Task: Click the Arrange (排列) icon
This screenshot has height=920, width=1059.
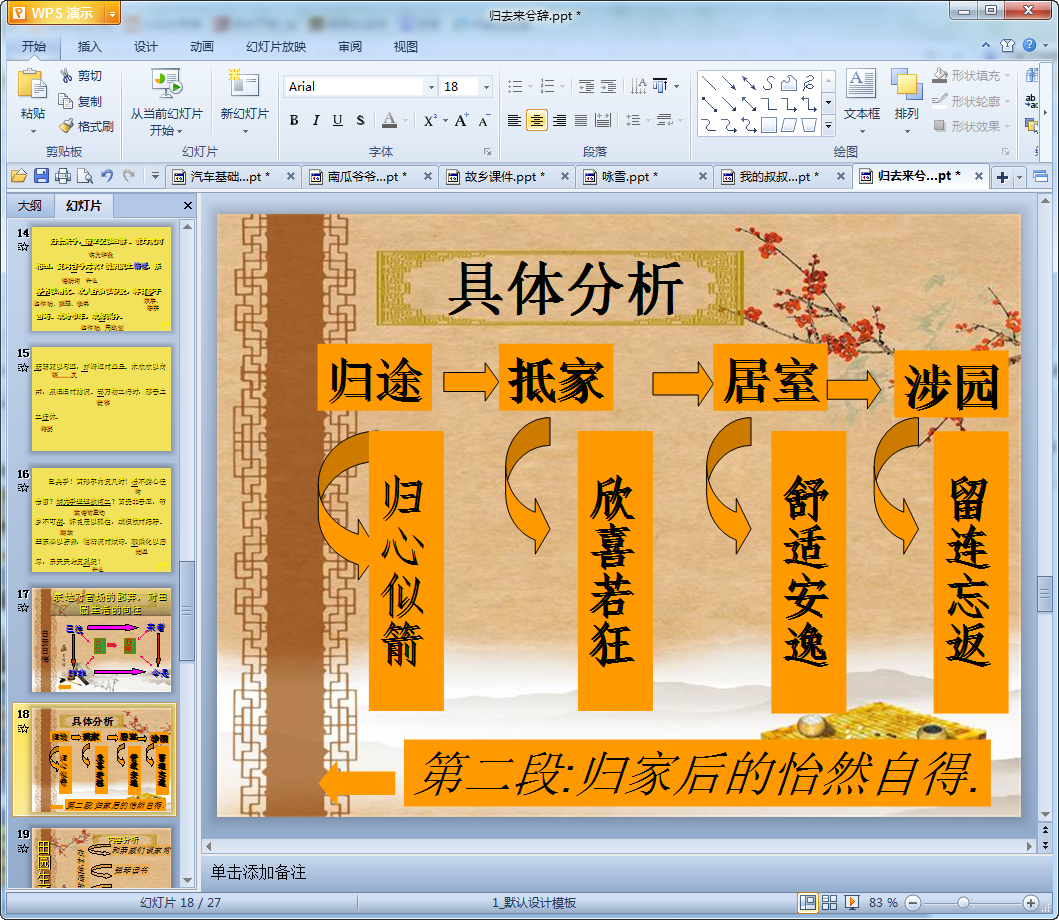Action: pos(906,86)
